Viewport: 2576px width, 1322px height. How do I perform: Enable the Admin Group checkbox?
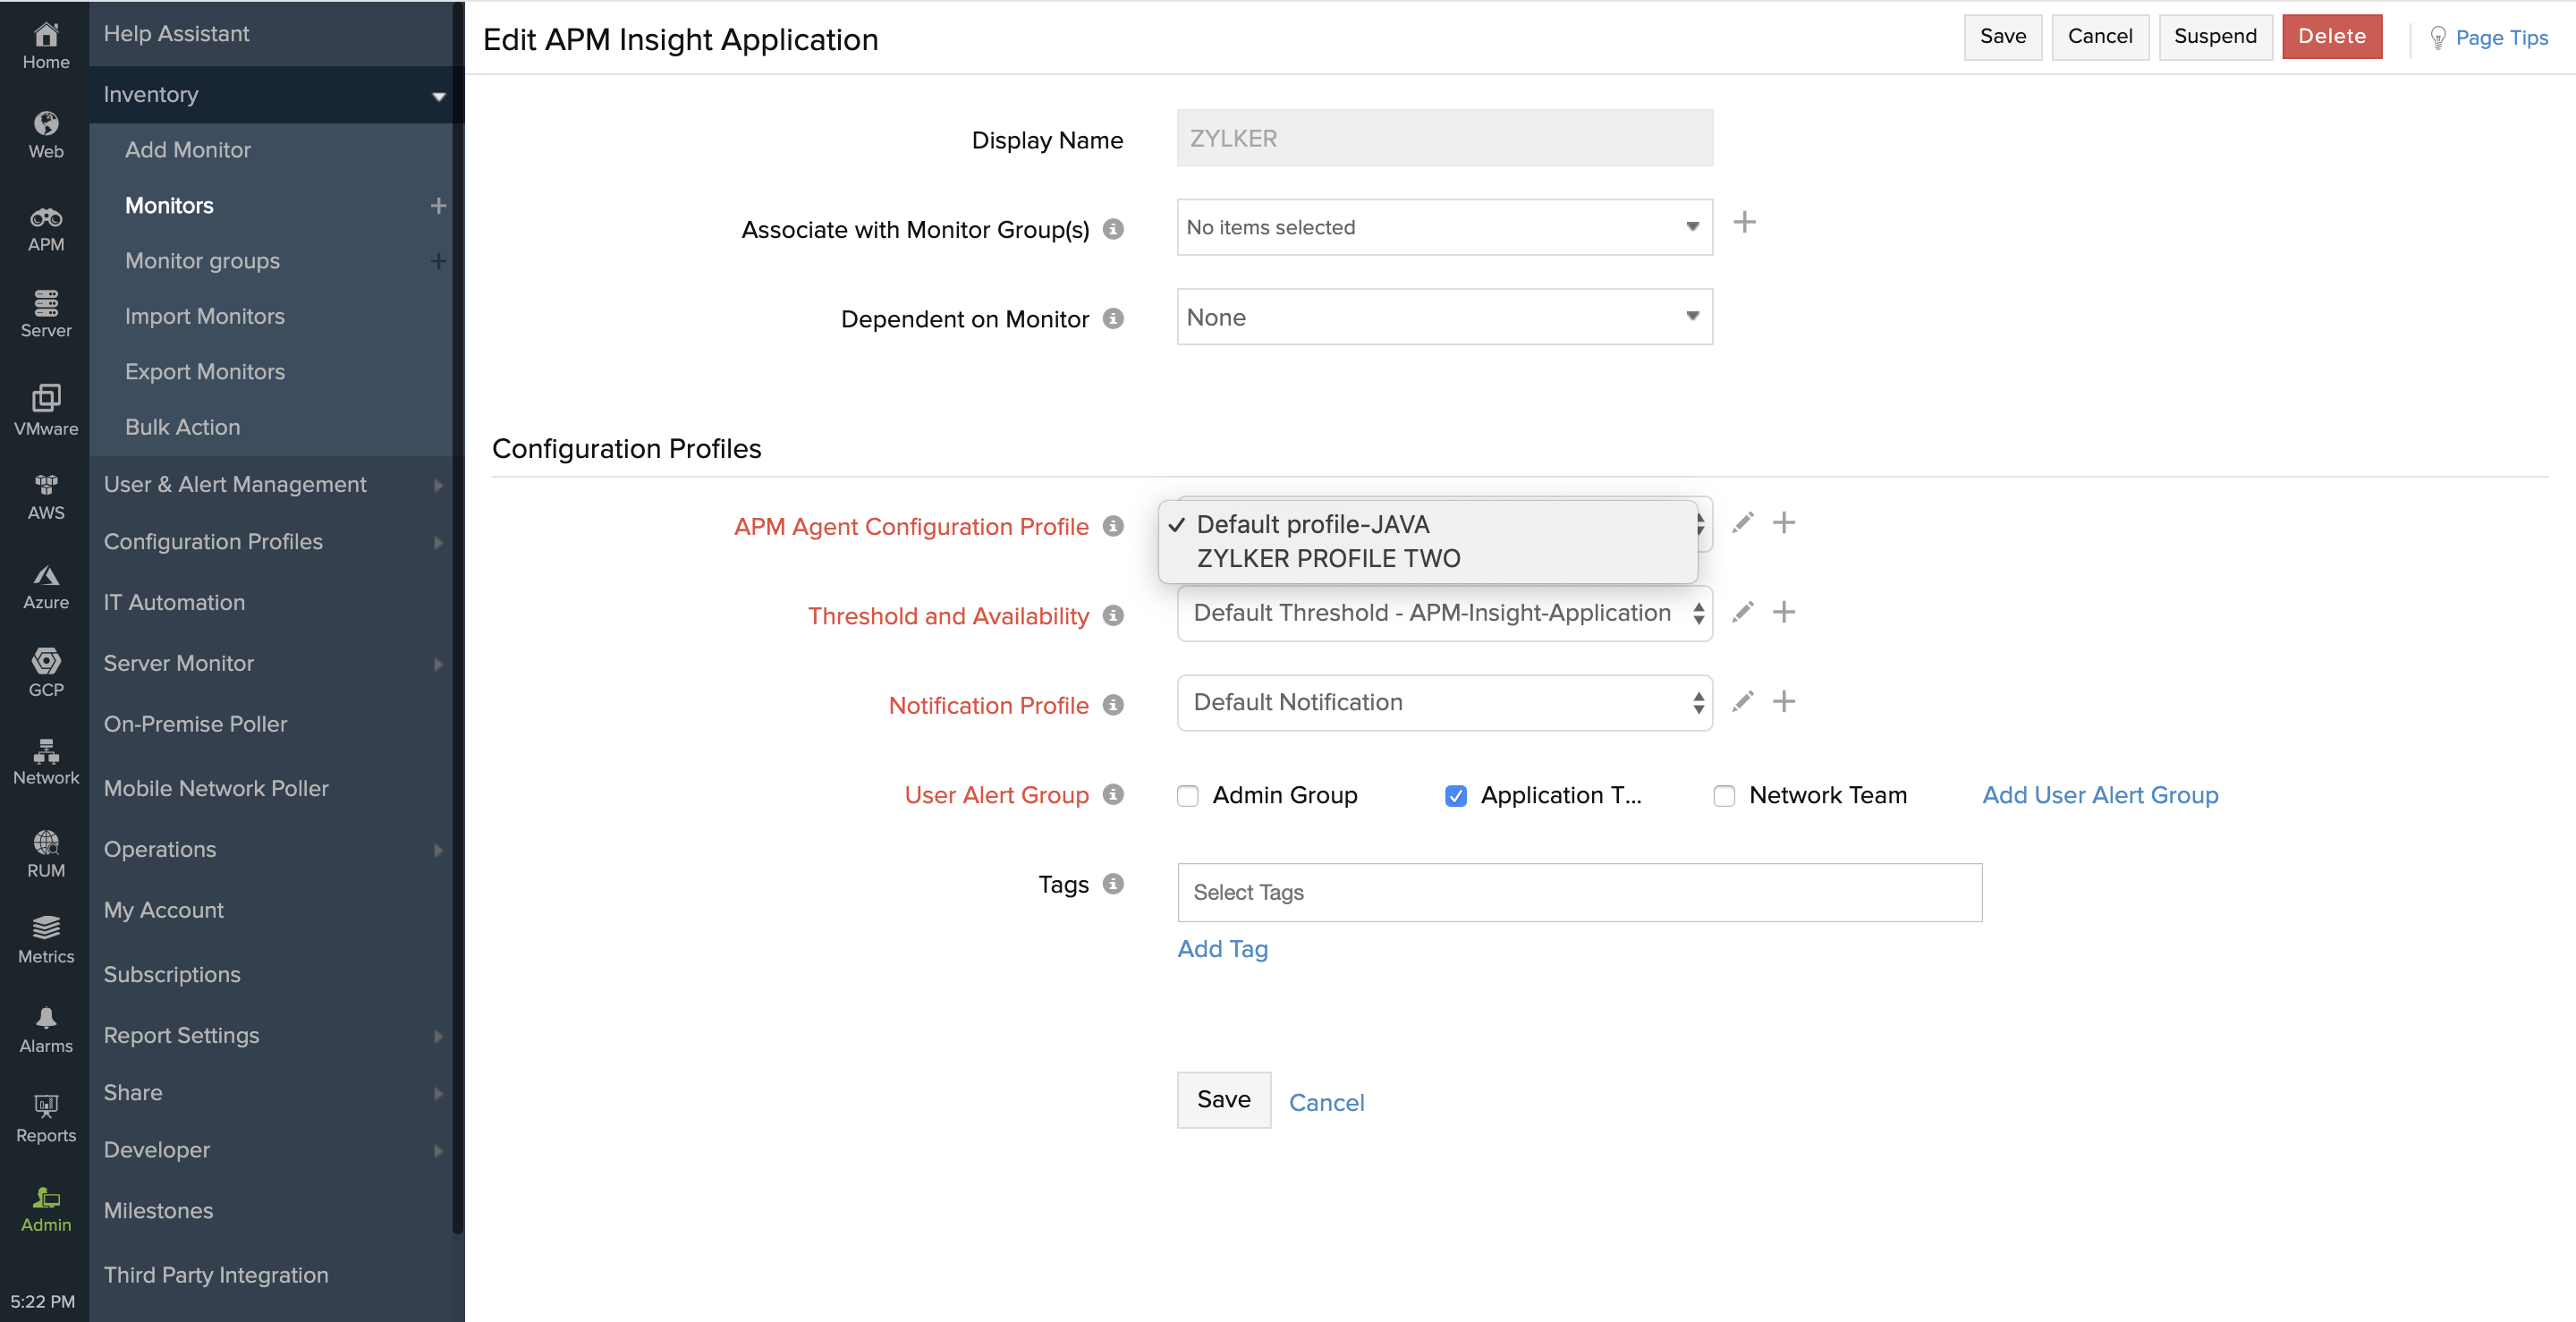point(1188,796)
